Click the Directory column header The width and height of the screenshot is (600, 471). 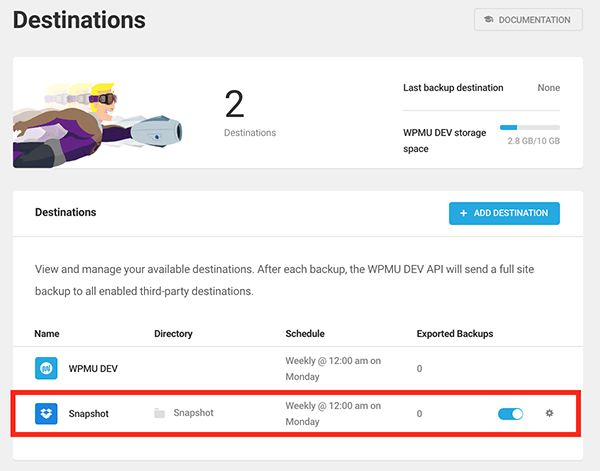point(173,333)
